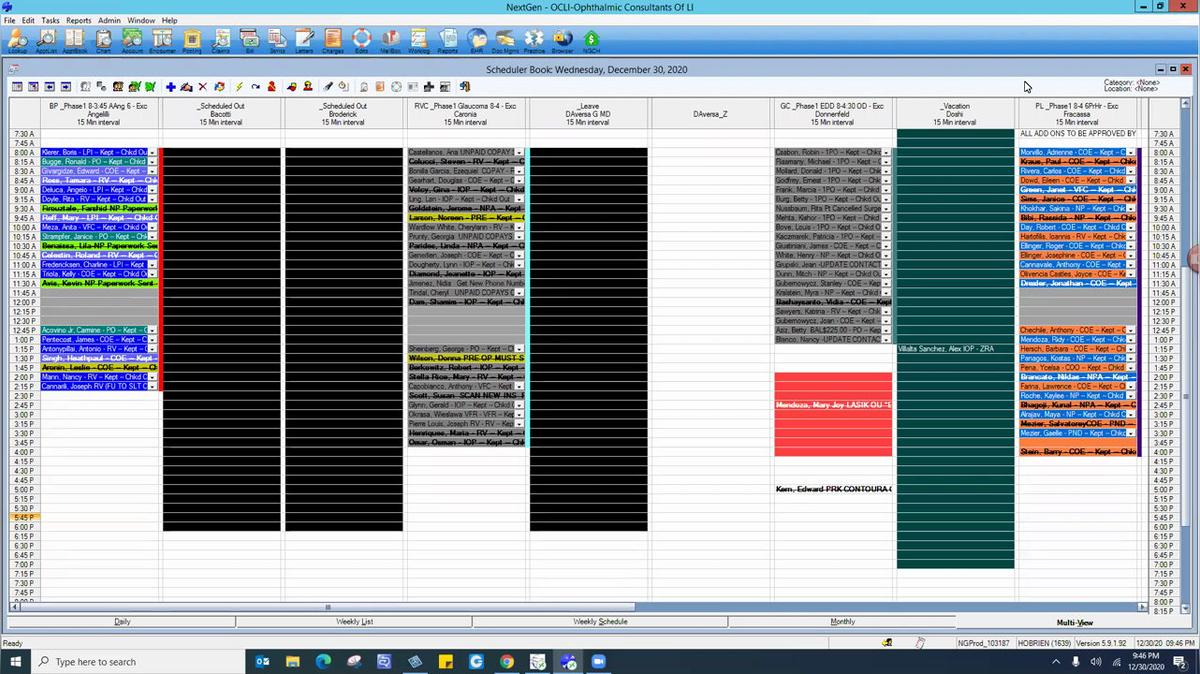Open the Admin menu

click(x=109, y=20)
